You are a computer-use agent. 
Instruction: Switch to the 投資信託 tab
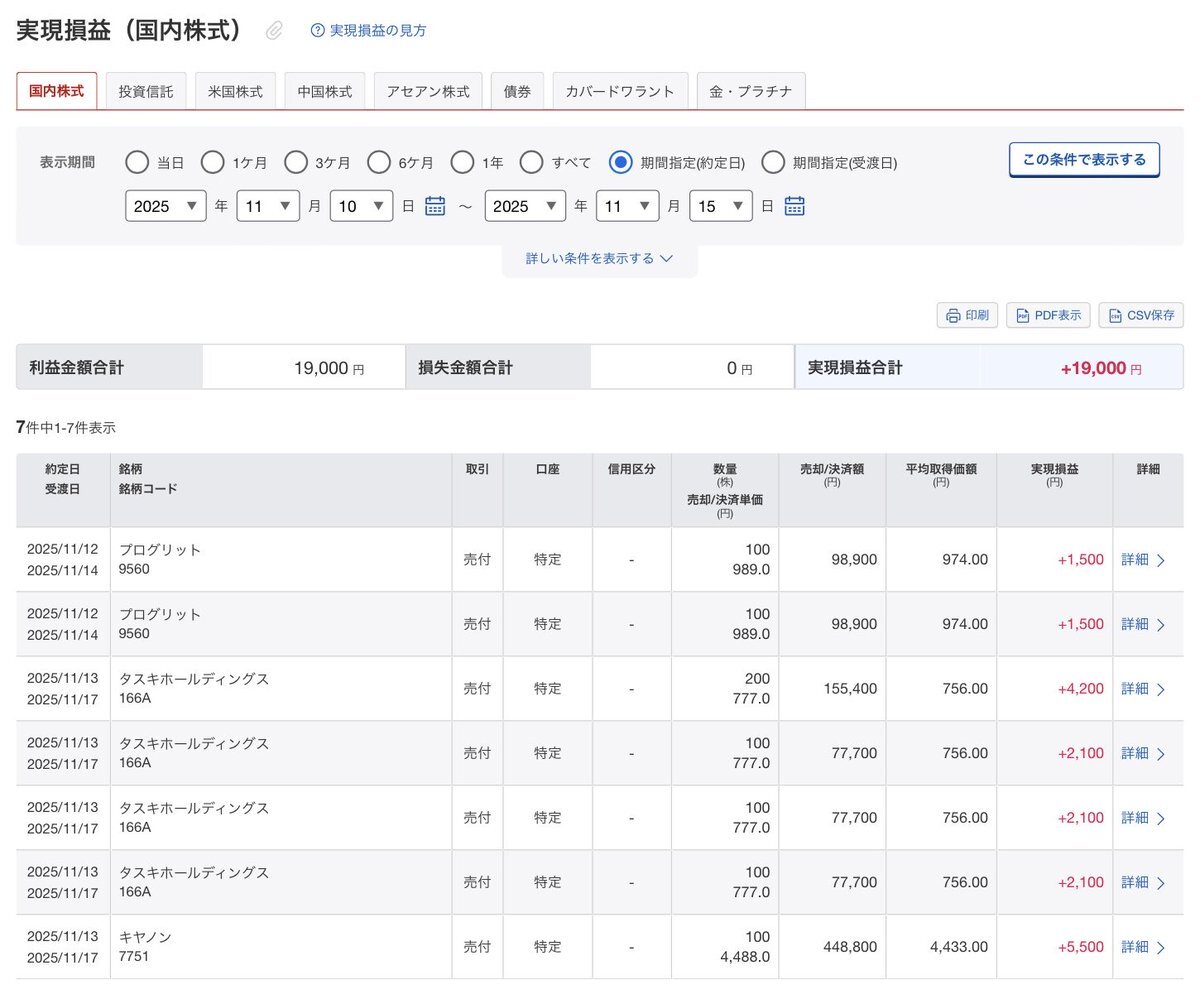(146, 91)
